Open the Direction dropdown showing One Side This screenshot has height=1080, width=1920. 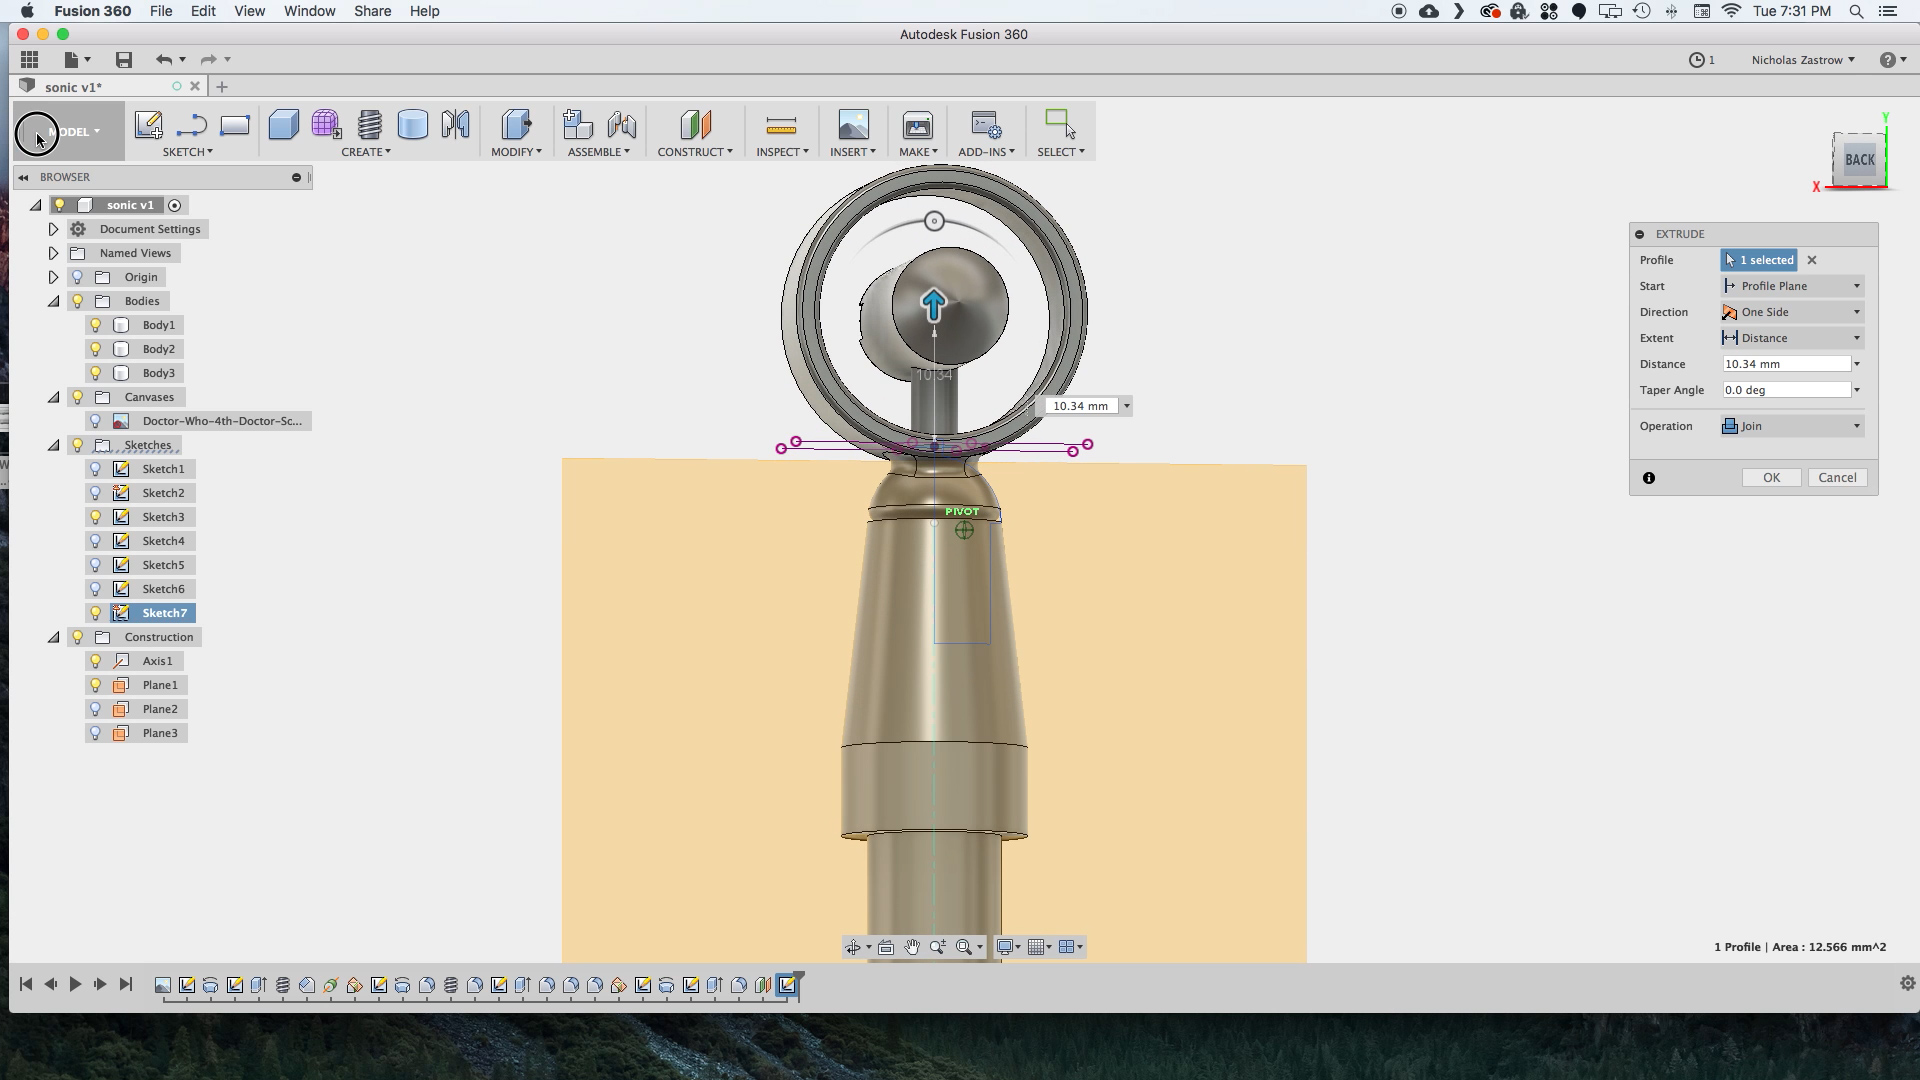[x=1792, y=312]
